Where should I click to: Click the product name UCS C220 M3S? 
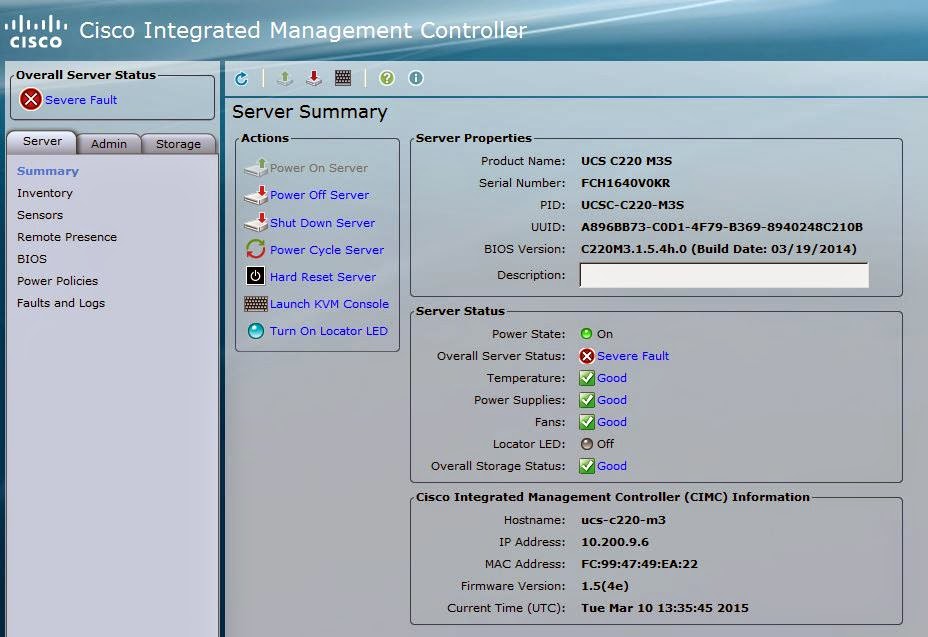pyautogui.click(x=626, y=161)
